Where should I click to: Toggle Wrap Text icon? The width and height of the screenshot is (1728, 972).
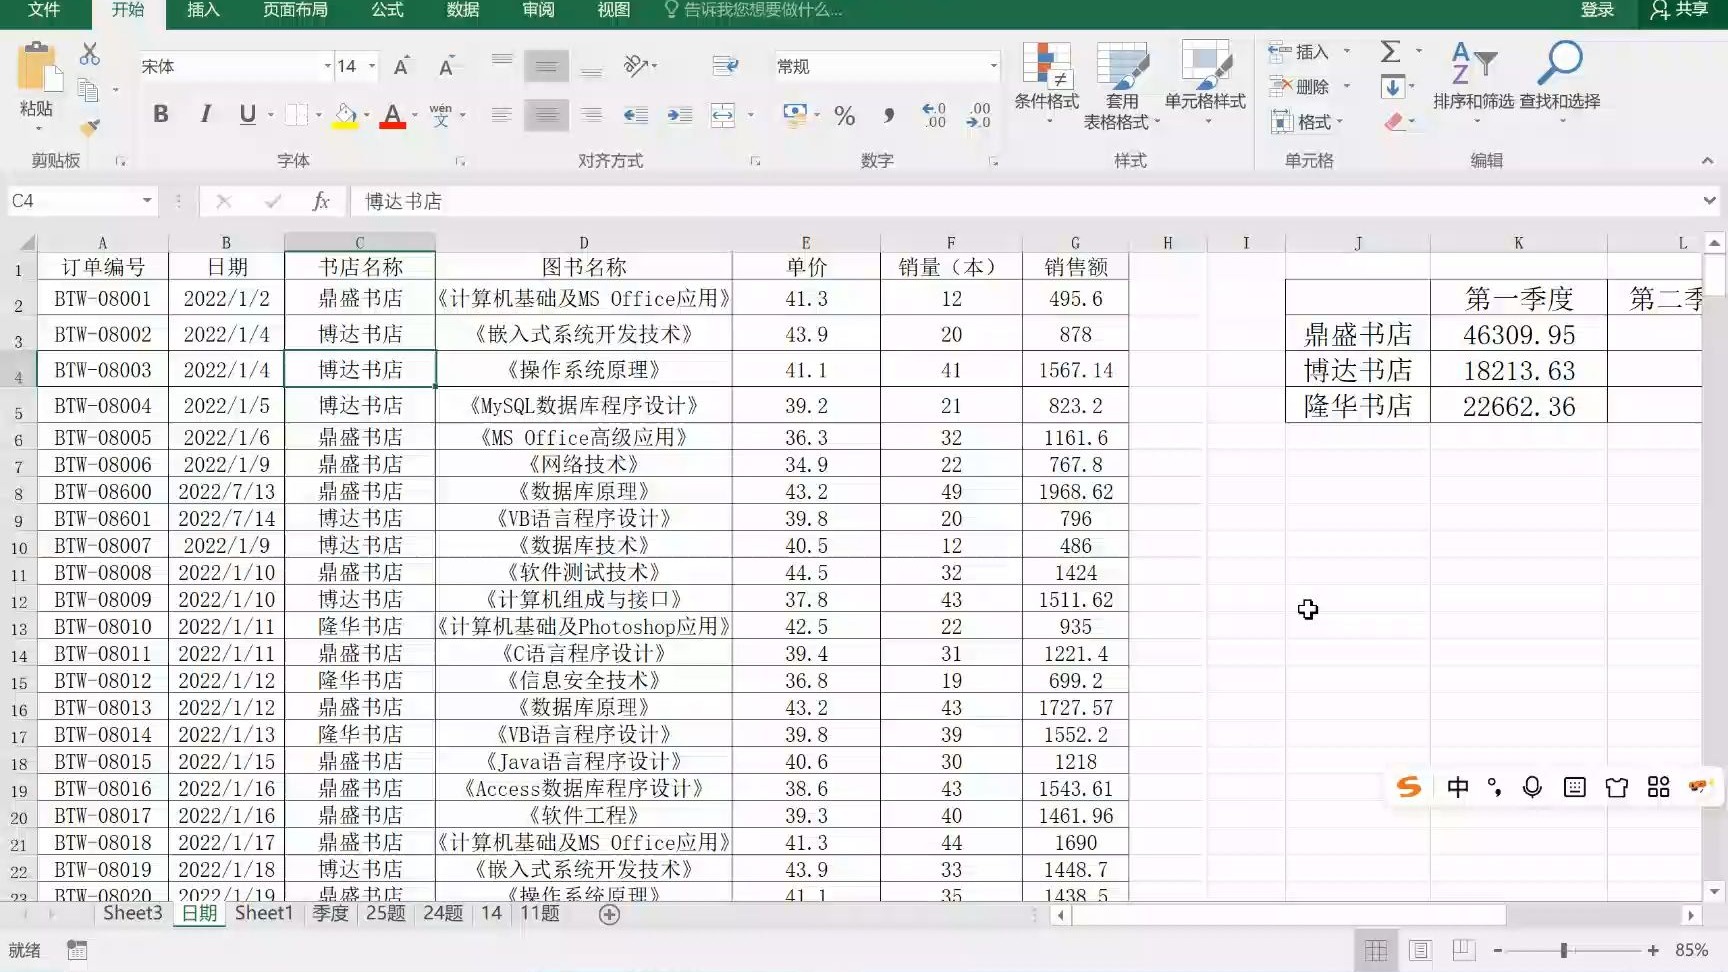[x=725, y=66]
